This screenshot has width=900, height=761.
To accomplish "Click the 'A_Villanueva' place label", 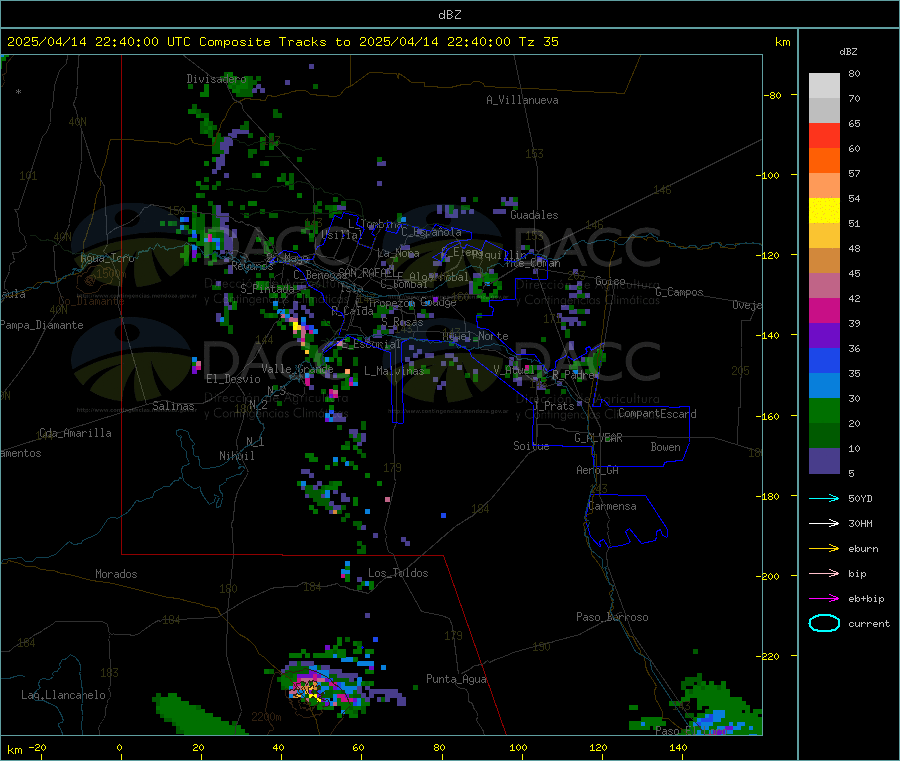I will tap(522, 100).
